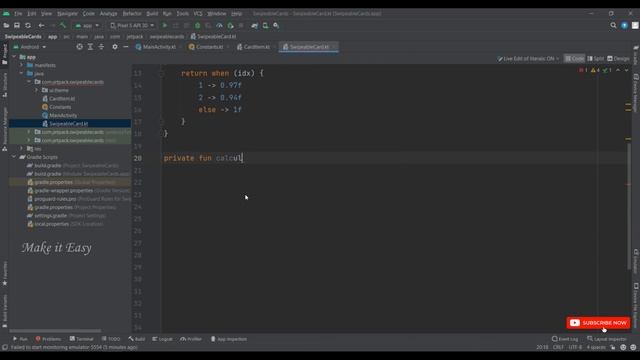Open the SDK Manager toolbar icon

click(276, 25)
